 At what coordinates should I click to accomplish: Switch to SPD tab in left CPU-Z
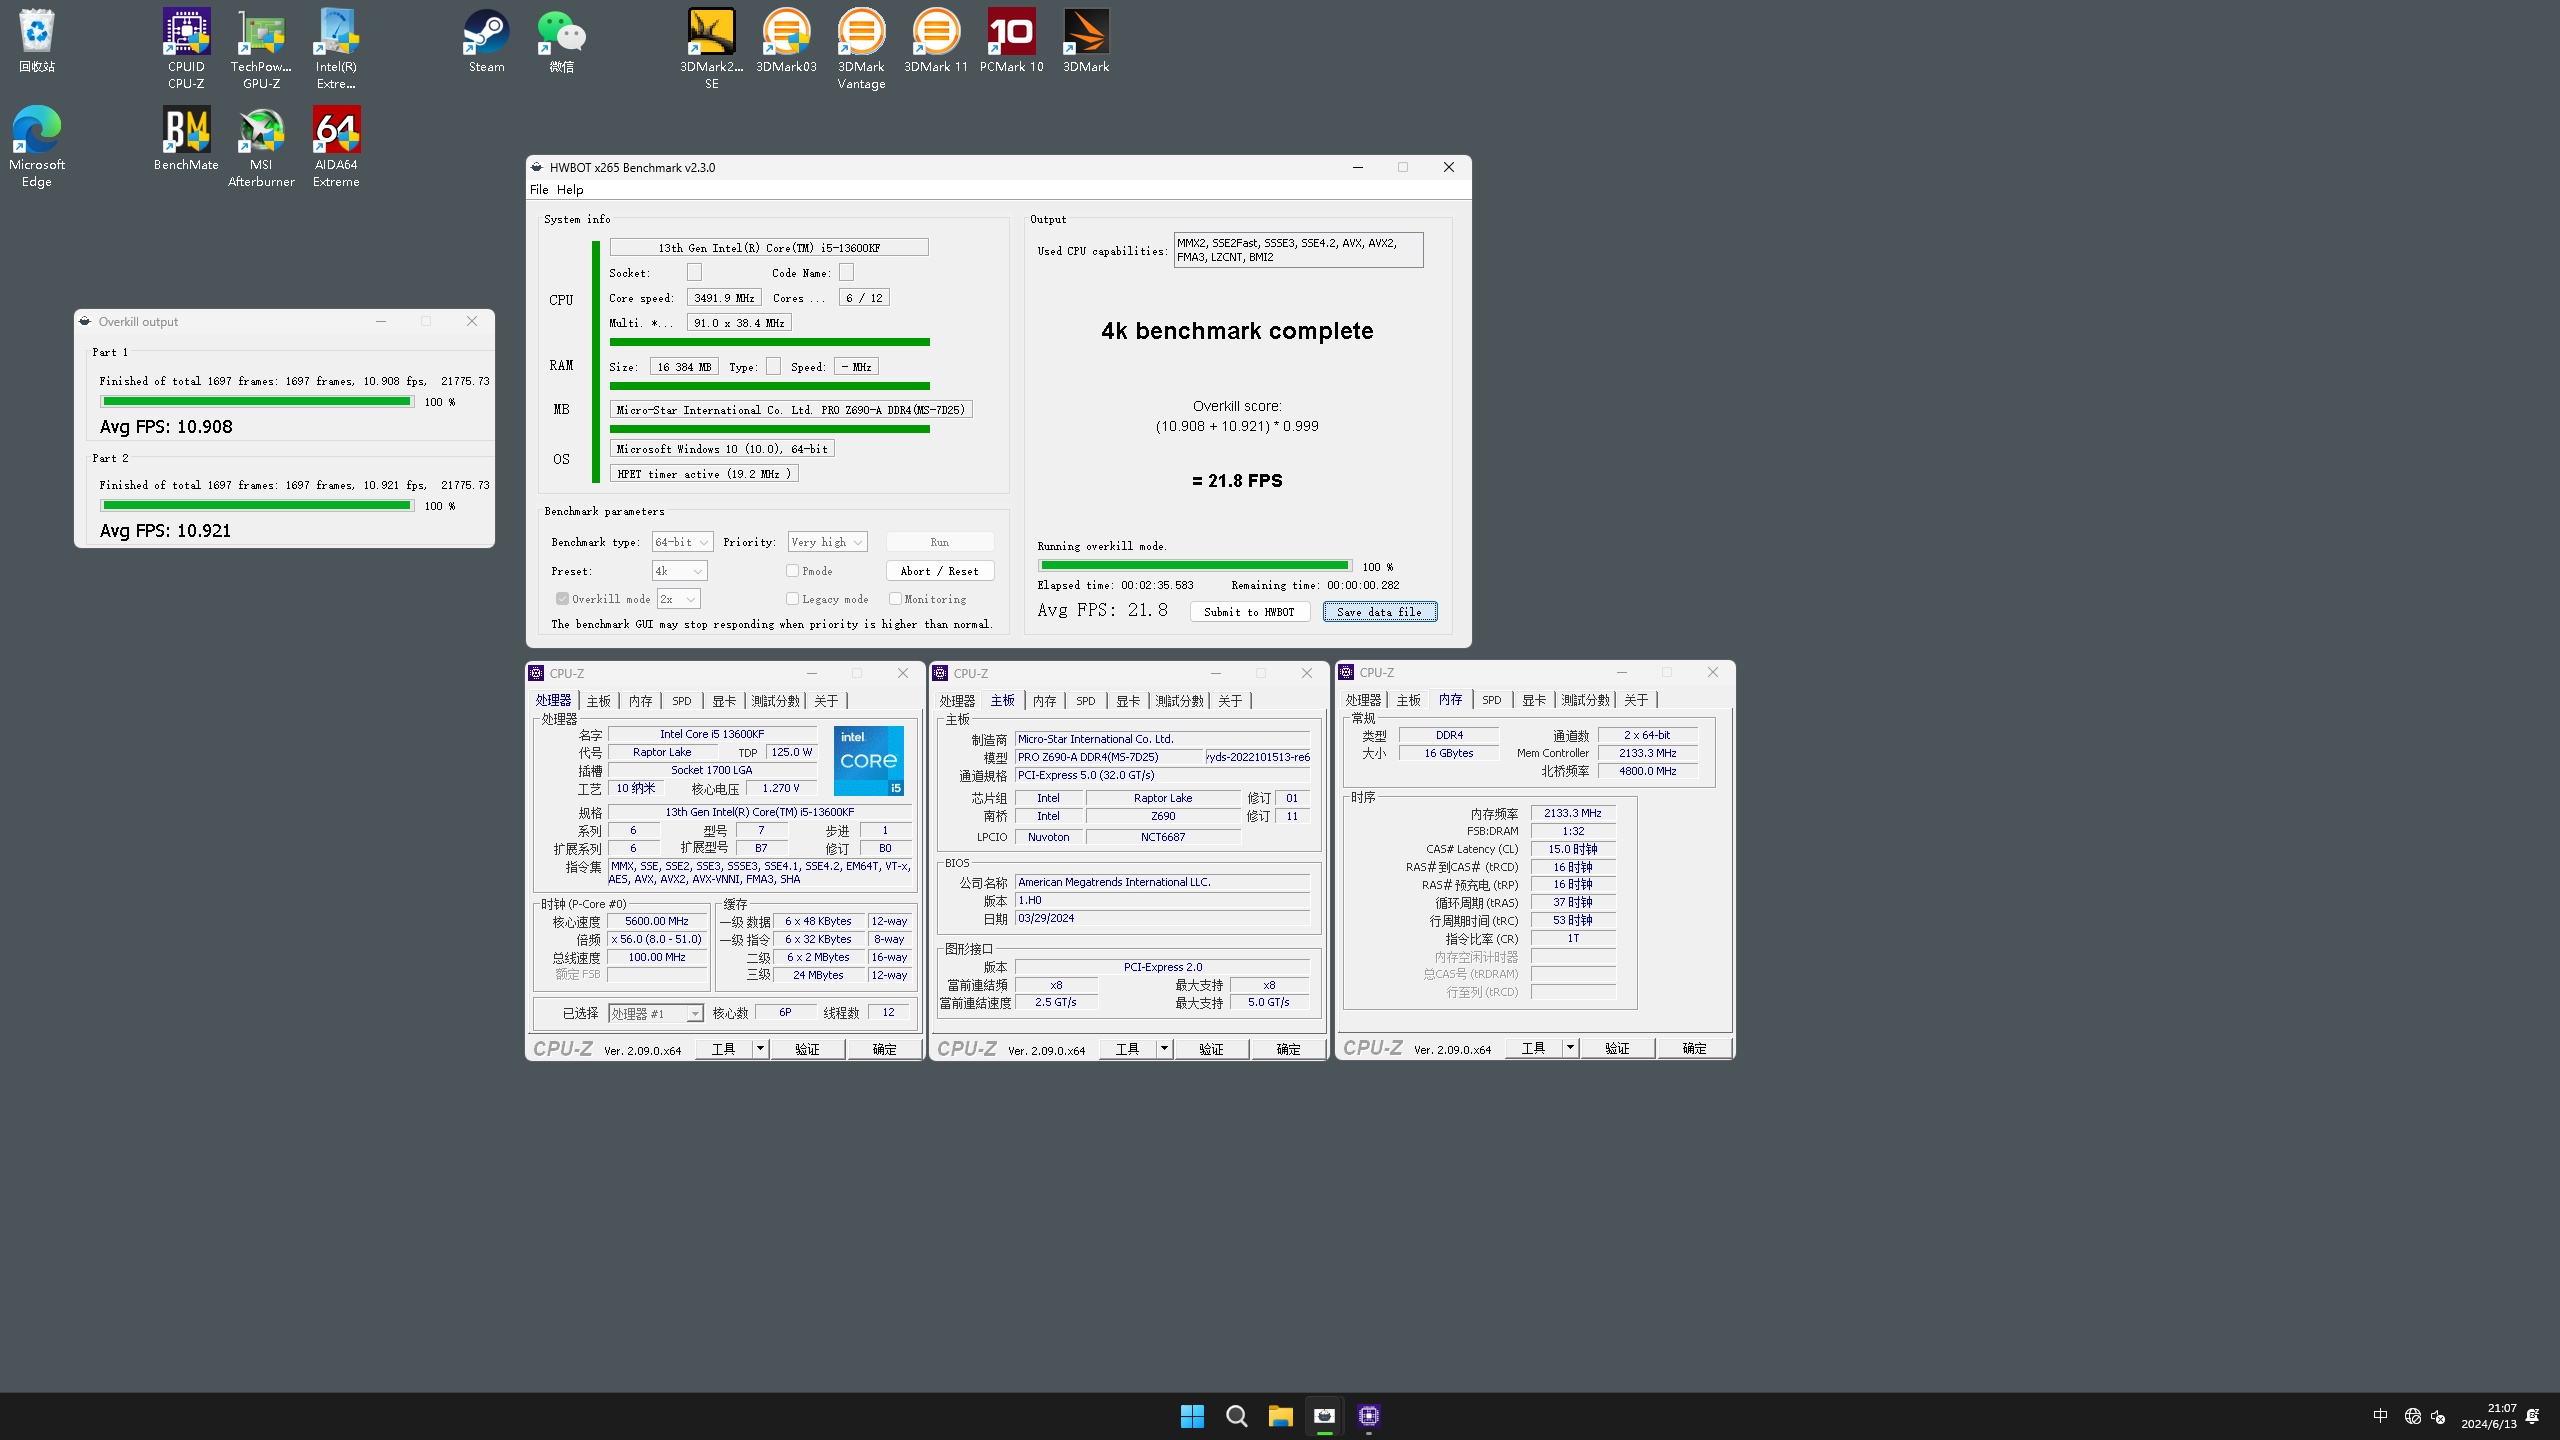point(682,701)
